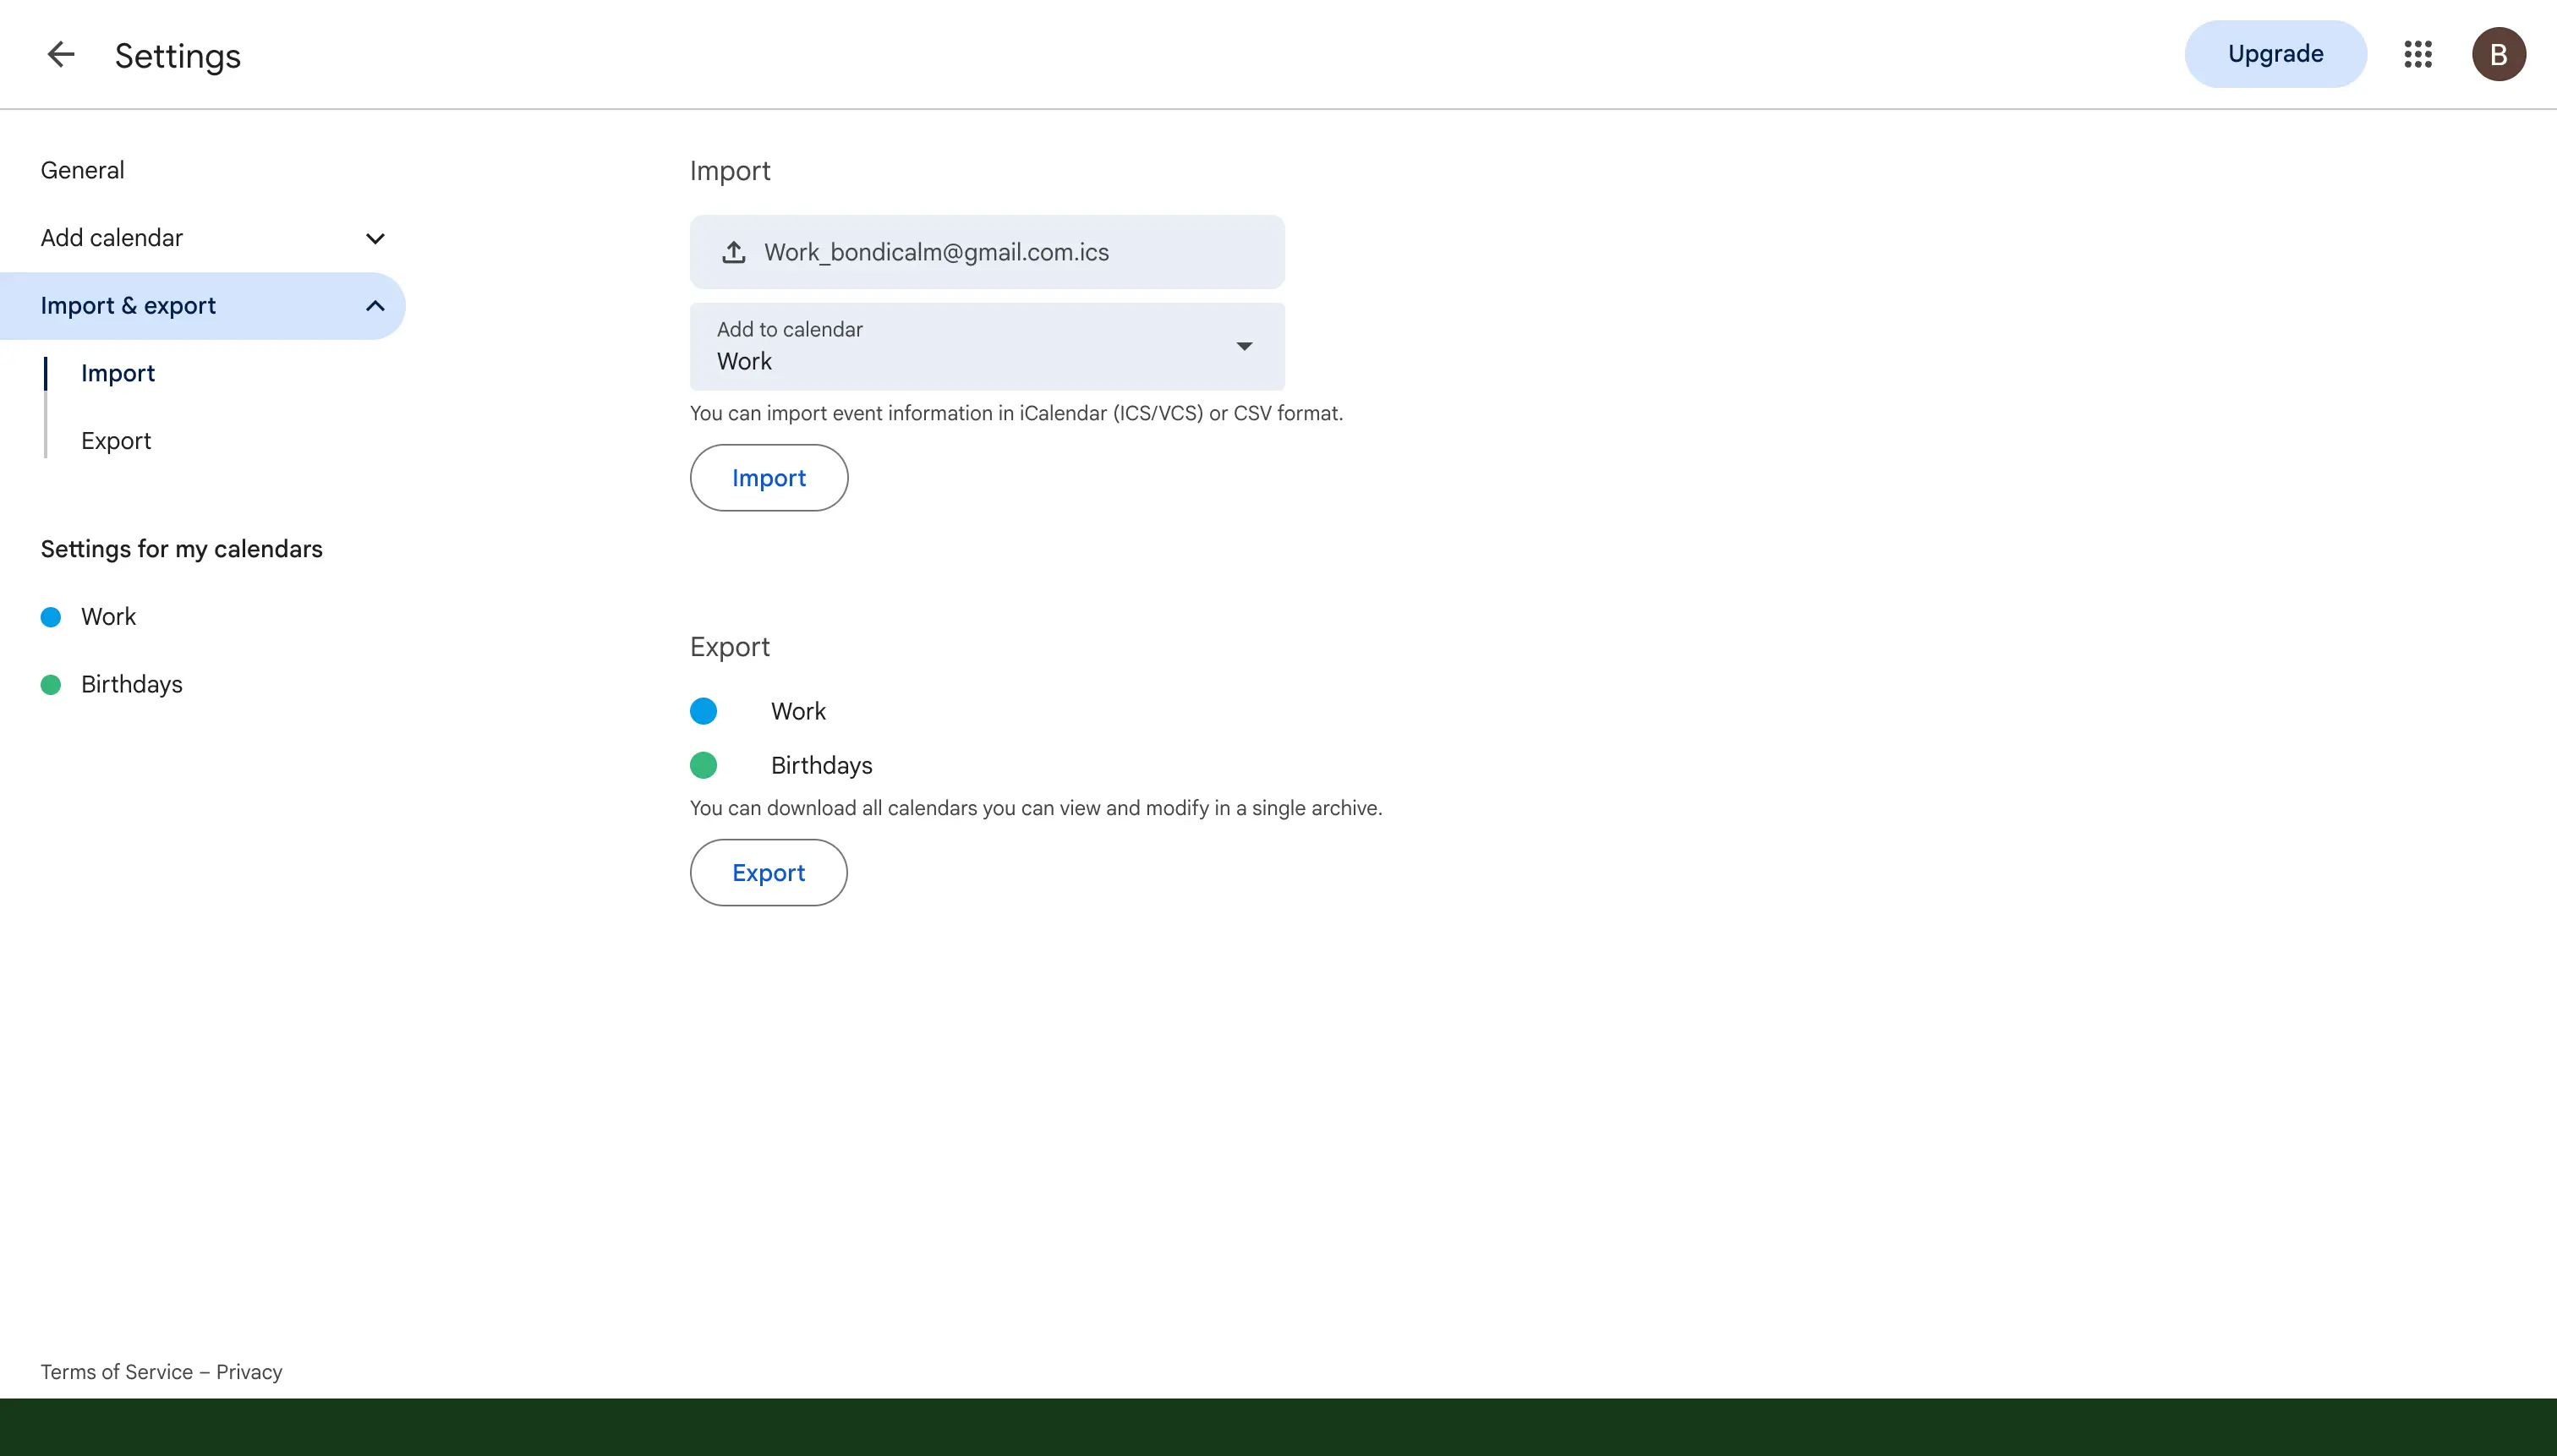
Task: Open the Add to calendar dropdown
Action: (x=987, y=346)
